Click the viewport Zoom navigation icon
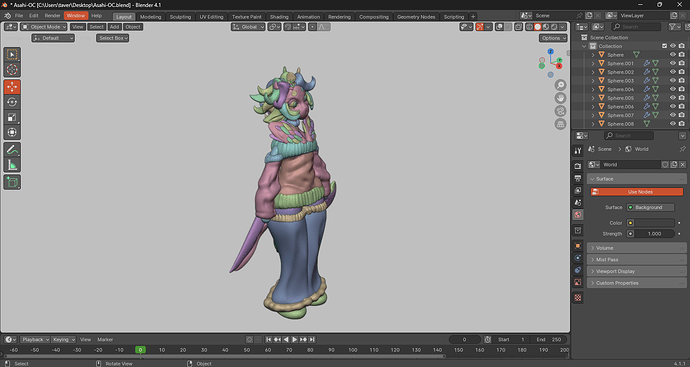Screen dimensions: 690x367 [560, 85]
